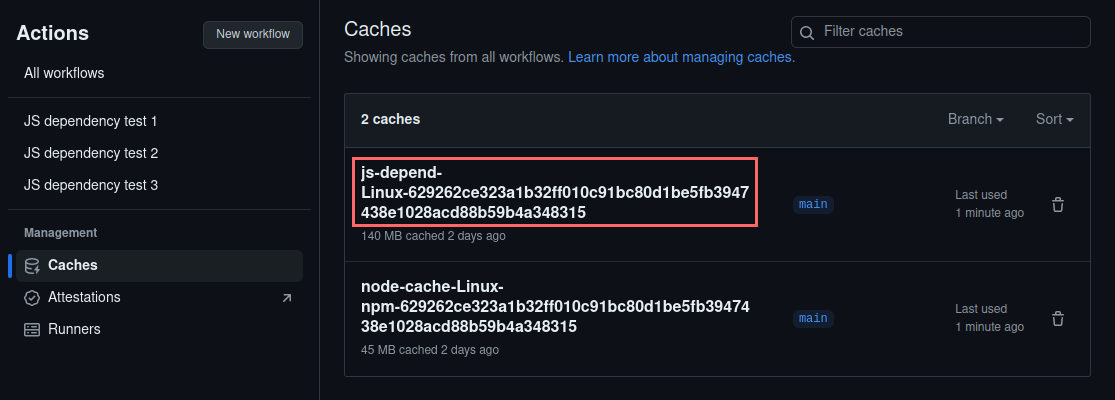Click the Runners server icon
The height and width of the screenshot is (400, 1115).
32,329
